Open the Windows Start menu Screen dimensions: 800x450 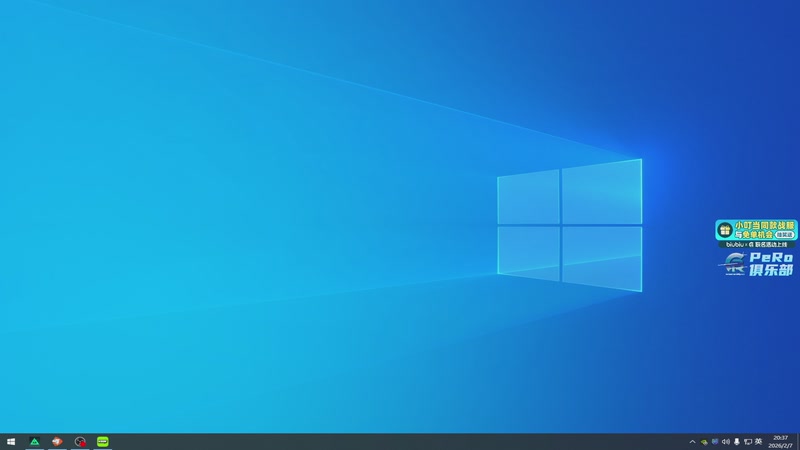11,441
